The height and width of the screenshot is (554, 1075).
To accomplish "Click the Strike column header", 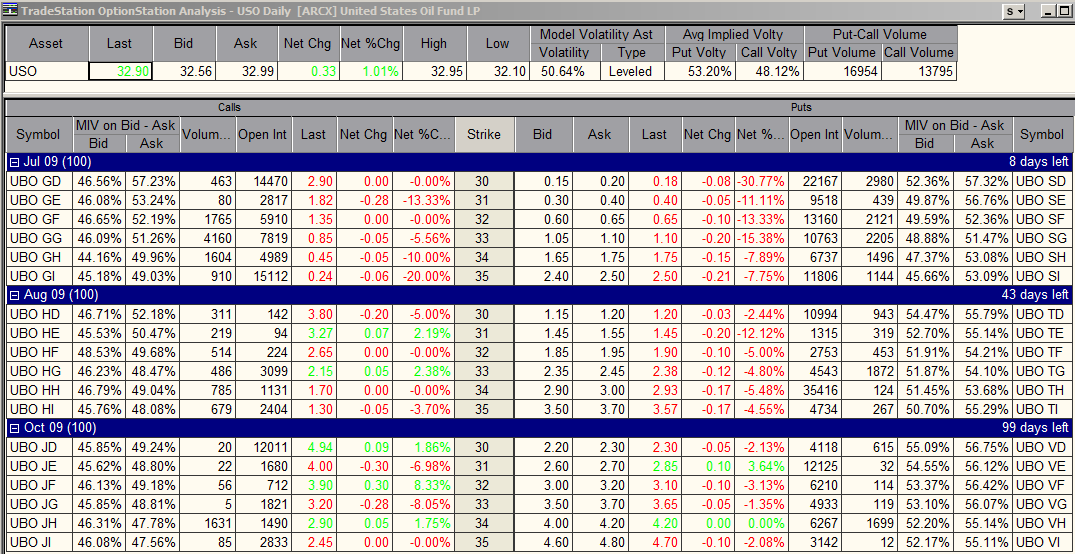I will pyautogui.click(x=484, y=134).
